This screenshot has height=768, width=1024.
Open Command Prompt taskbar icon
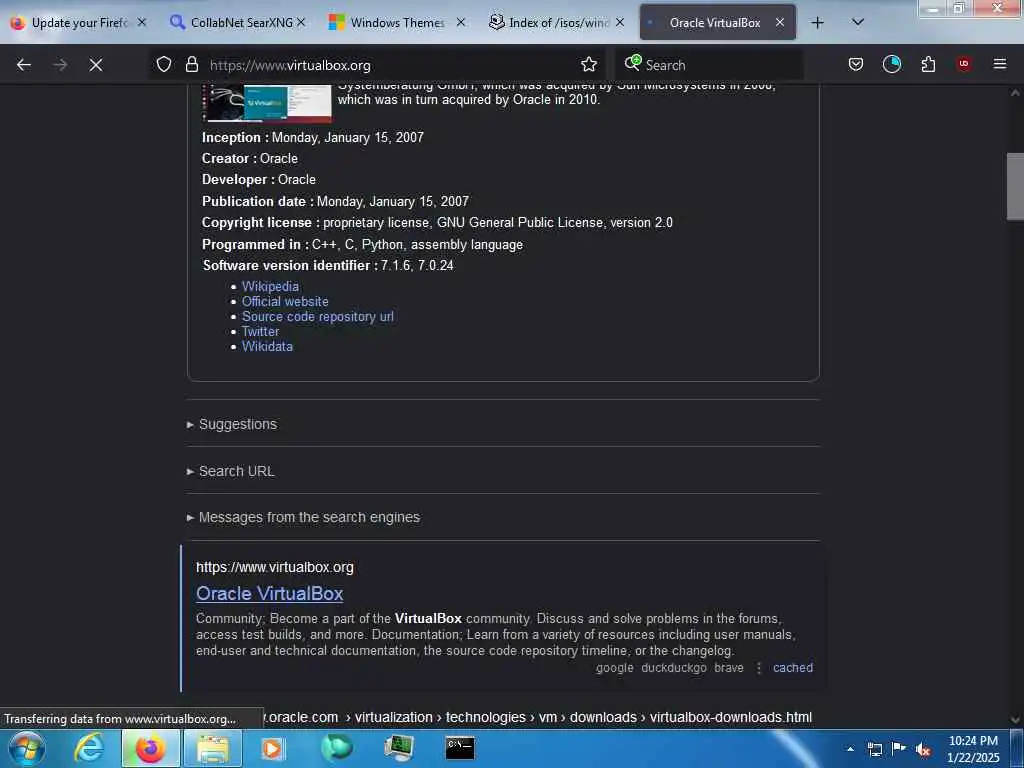point(460,748)
